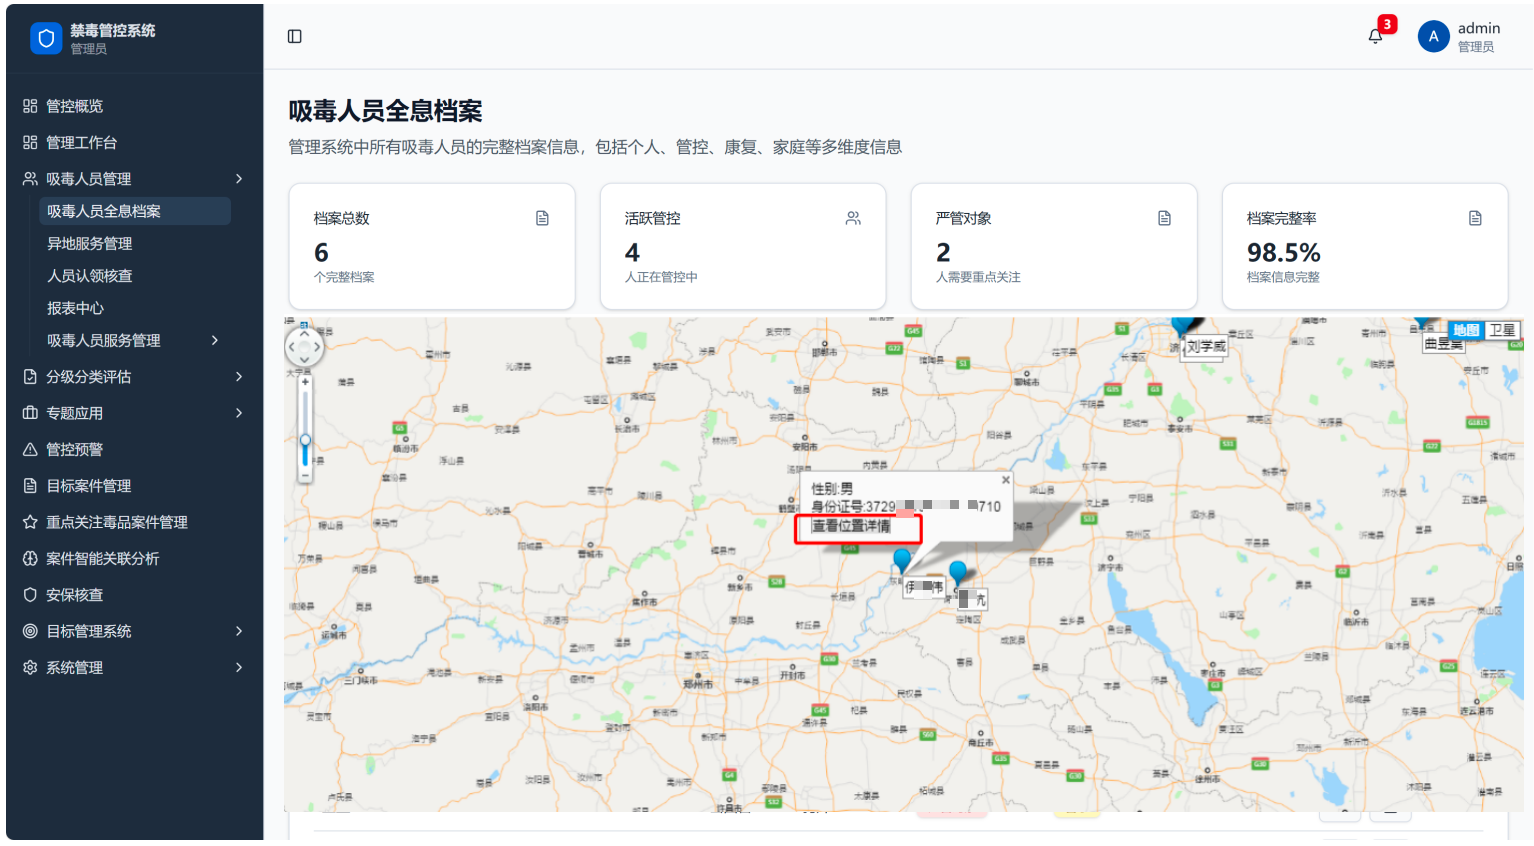Adjust the map zoom slider handle
This screenshot has height=846, width=1534.
click(305, 440)
